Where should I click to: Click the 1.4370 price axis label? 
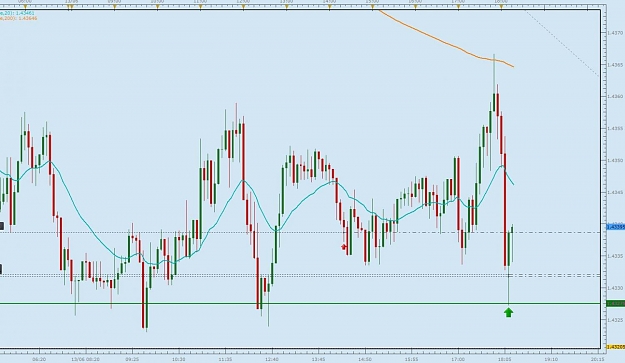pyautogui.click(x=615, y=33)
